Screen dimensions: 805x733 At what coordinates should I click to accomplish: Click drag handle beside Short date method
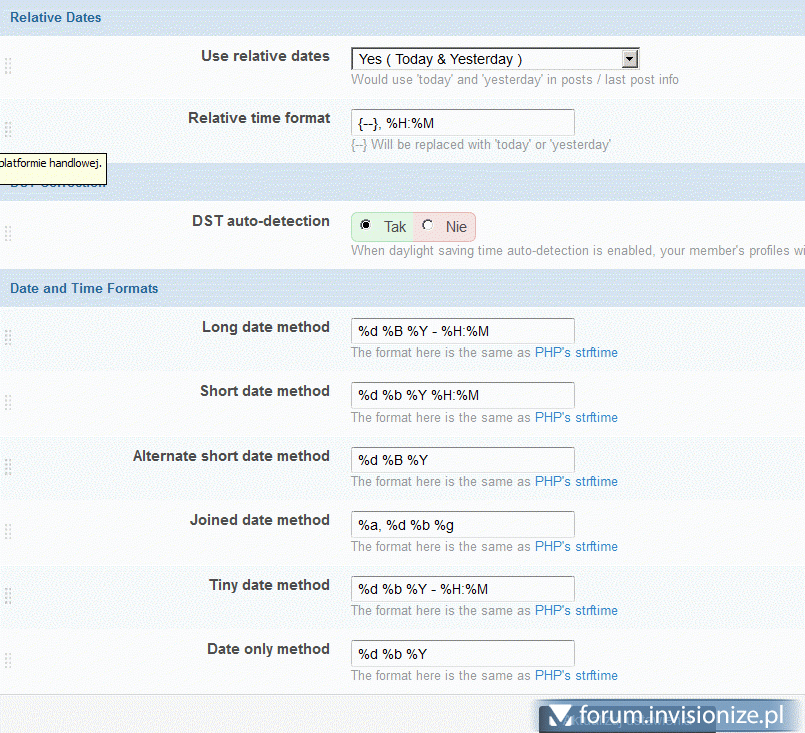[8, 402]
